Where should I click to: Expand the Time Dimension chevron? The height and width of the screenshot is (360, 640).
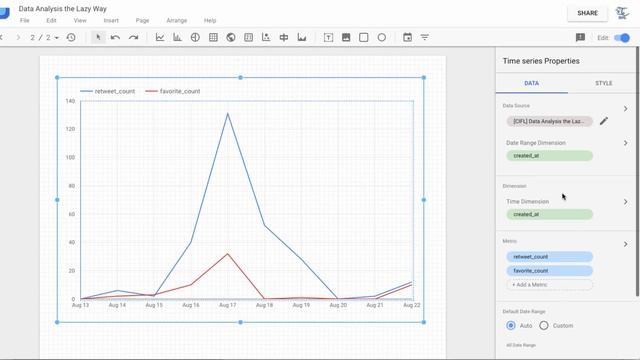pyautogui.click(x=625, y=202)
